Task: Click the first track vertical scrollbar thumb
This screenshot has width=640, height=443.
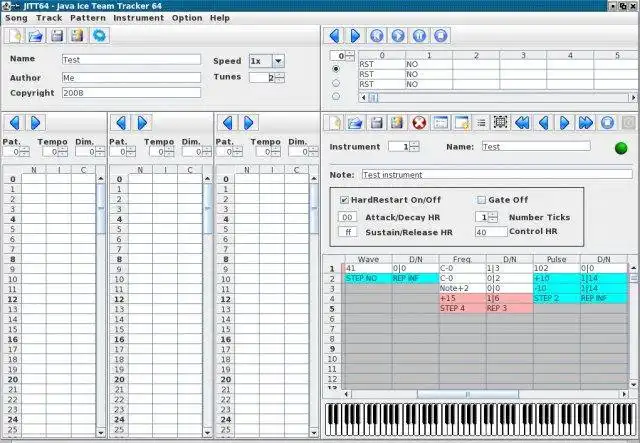Action: click(x=100, y=208)
